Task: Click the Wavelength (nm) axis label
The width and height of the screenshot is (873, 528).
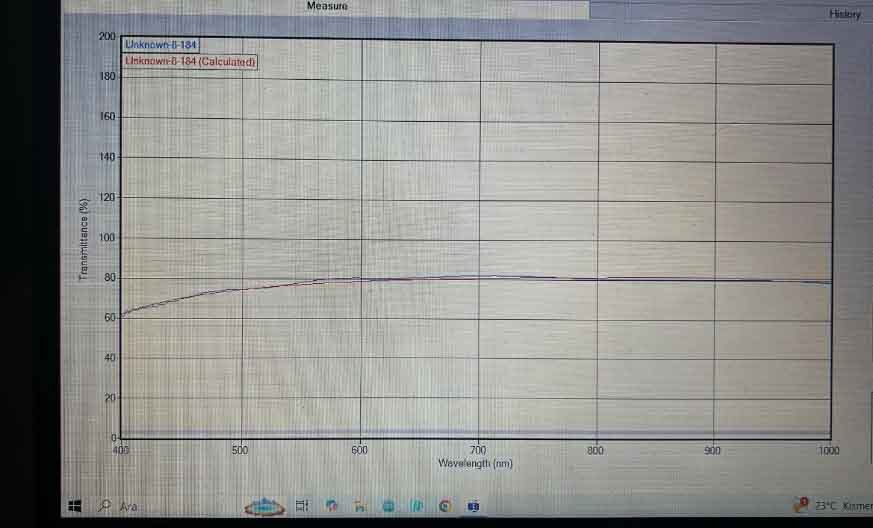Action: 476,463
